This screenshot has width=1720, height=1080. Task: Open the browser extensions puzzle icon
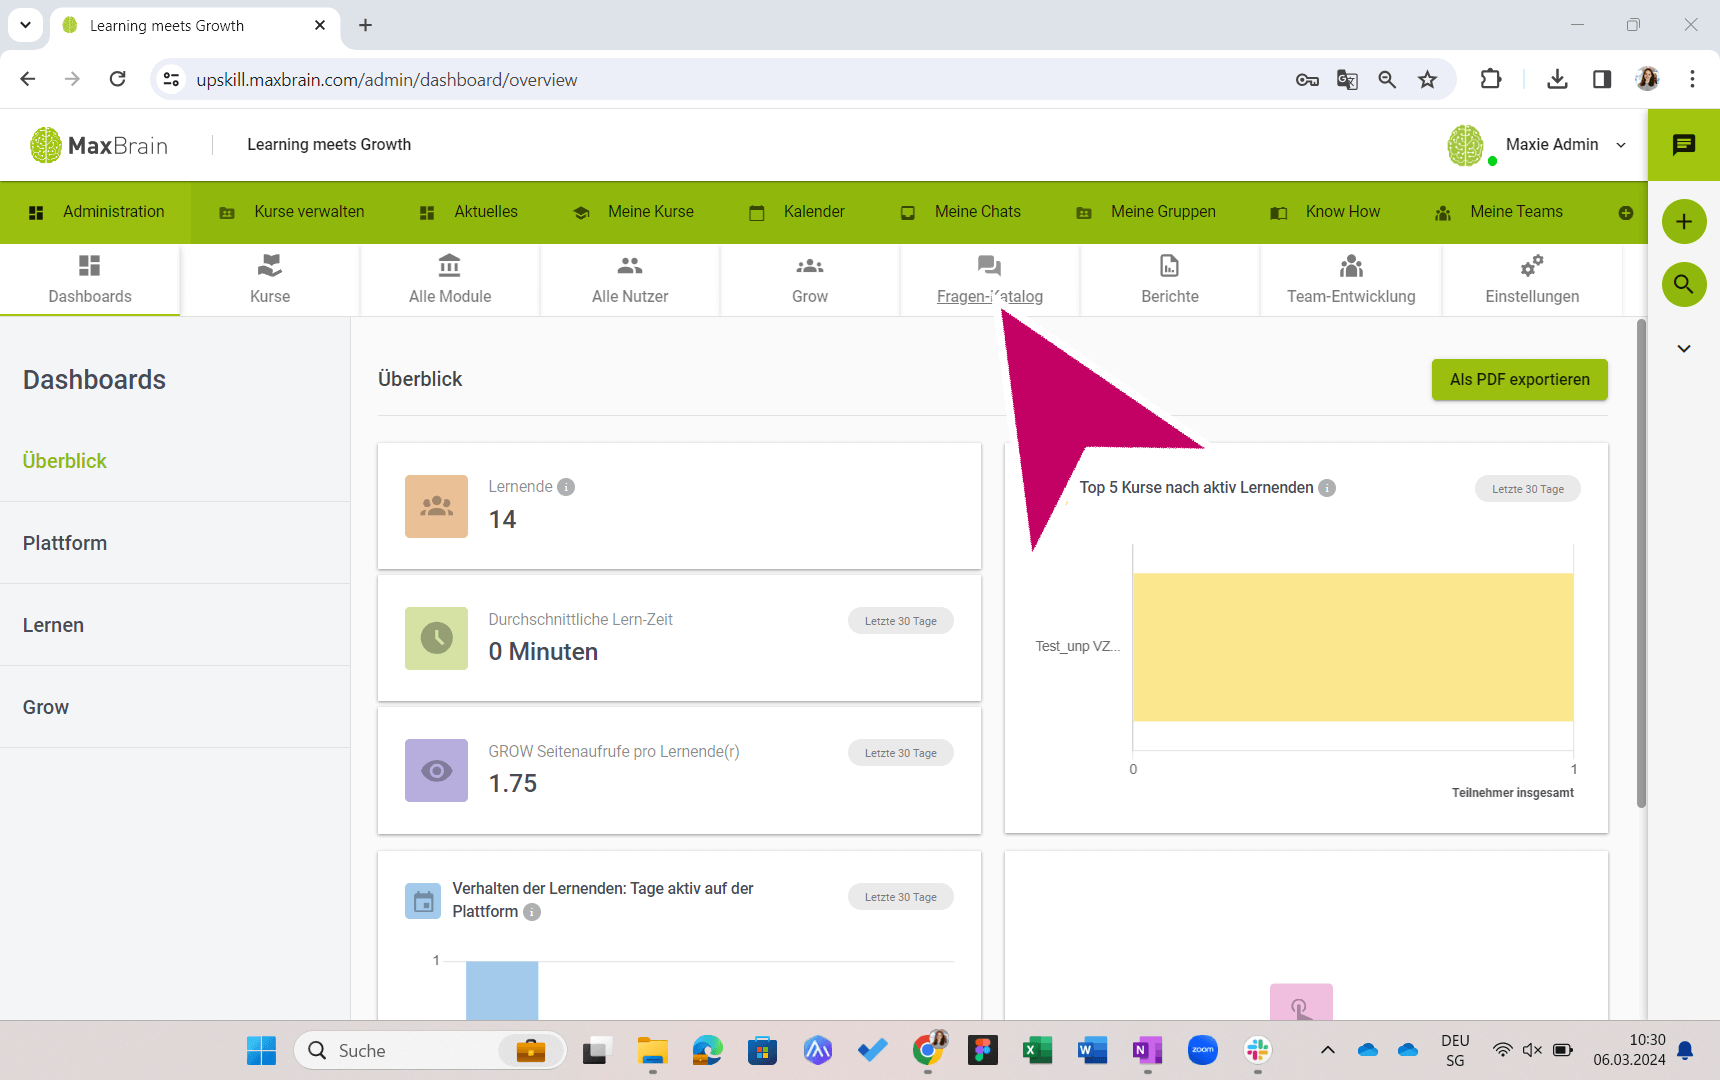pos(1491,79)
